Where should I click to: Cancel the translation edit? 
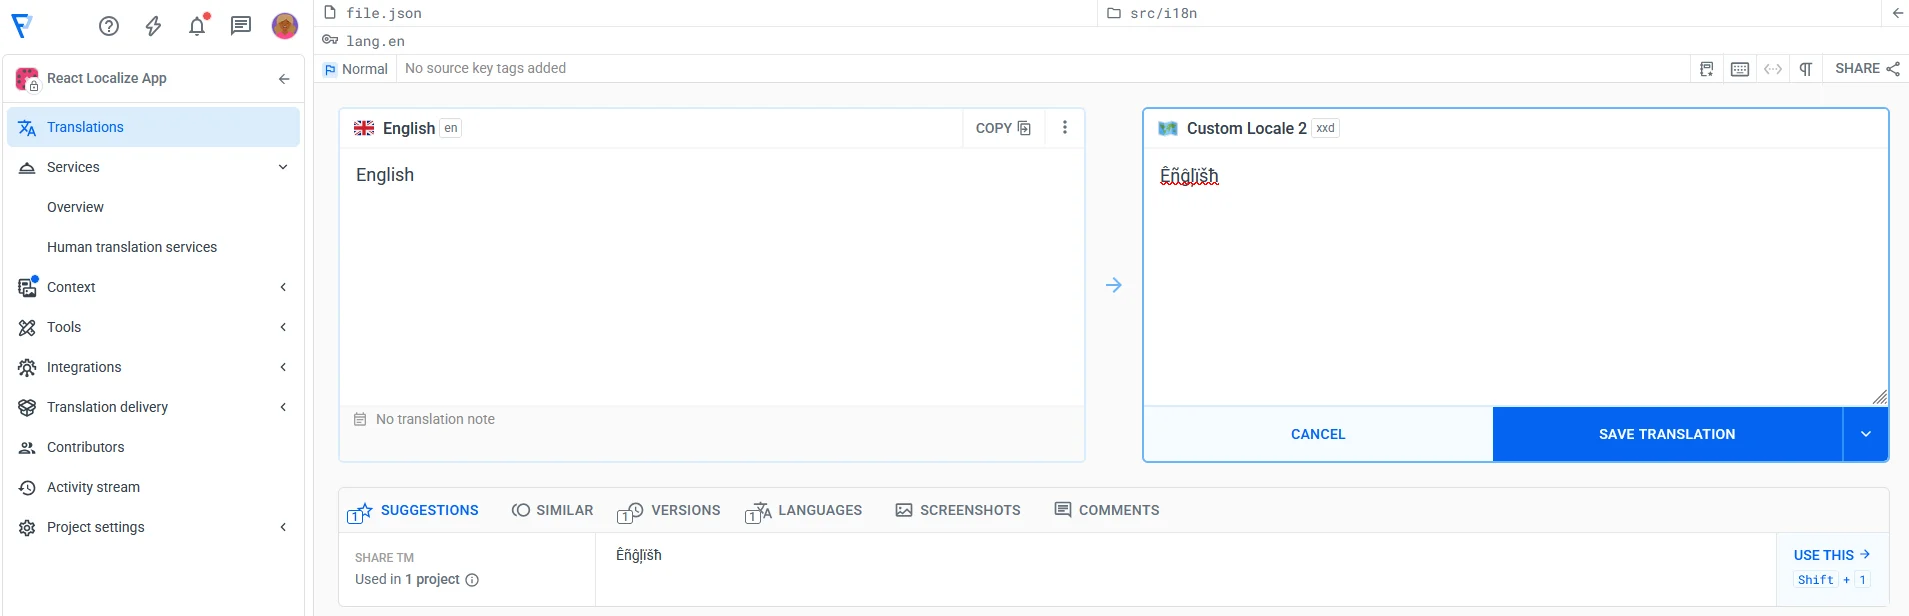pos(1318,434)
